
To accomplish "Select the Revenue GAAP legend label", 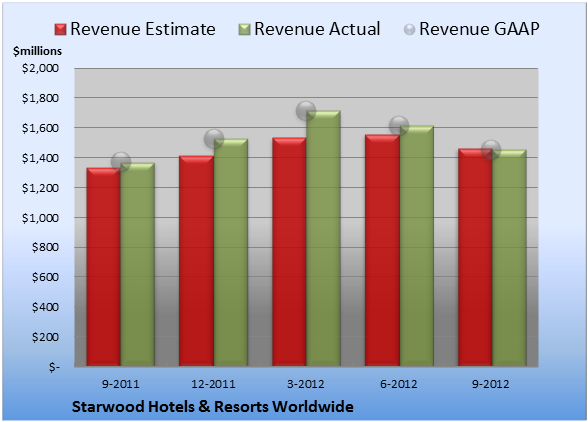I will 479,29.
